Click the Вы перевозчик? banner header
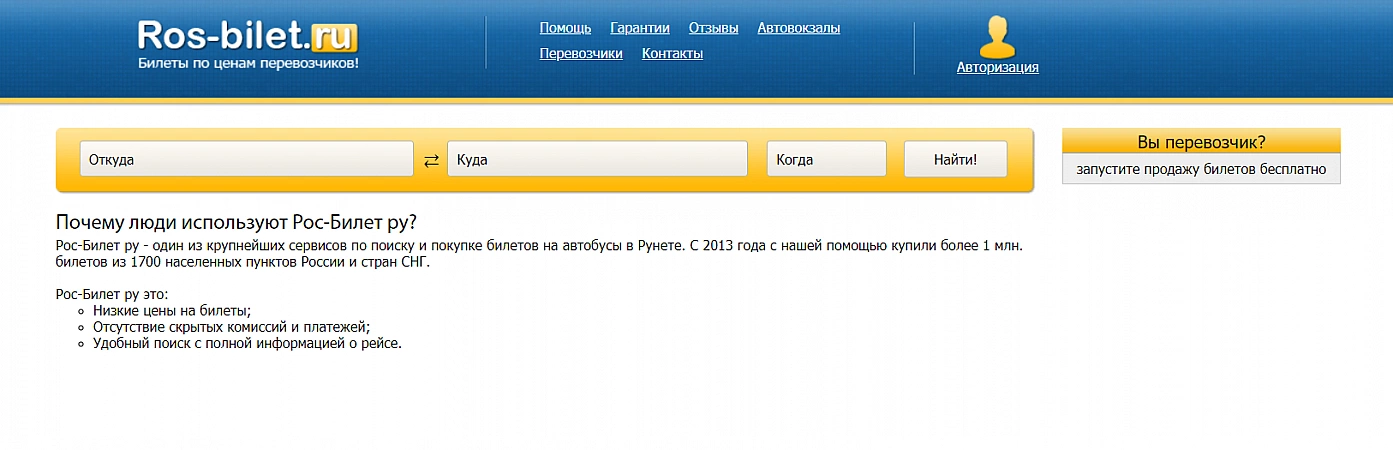Screen dimensions: 1393x450 [1200, 142]
